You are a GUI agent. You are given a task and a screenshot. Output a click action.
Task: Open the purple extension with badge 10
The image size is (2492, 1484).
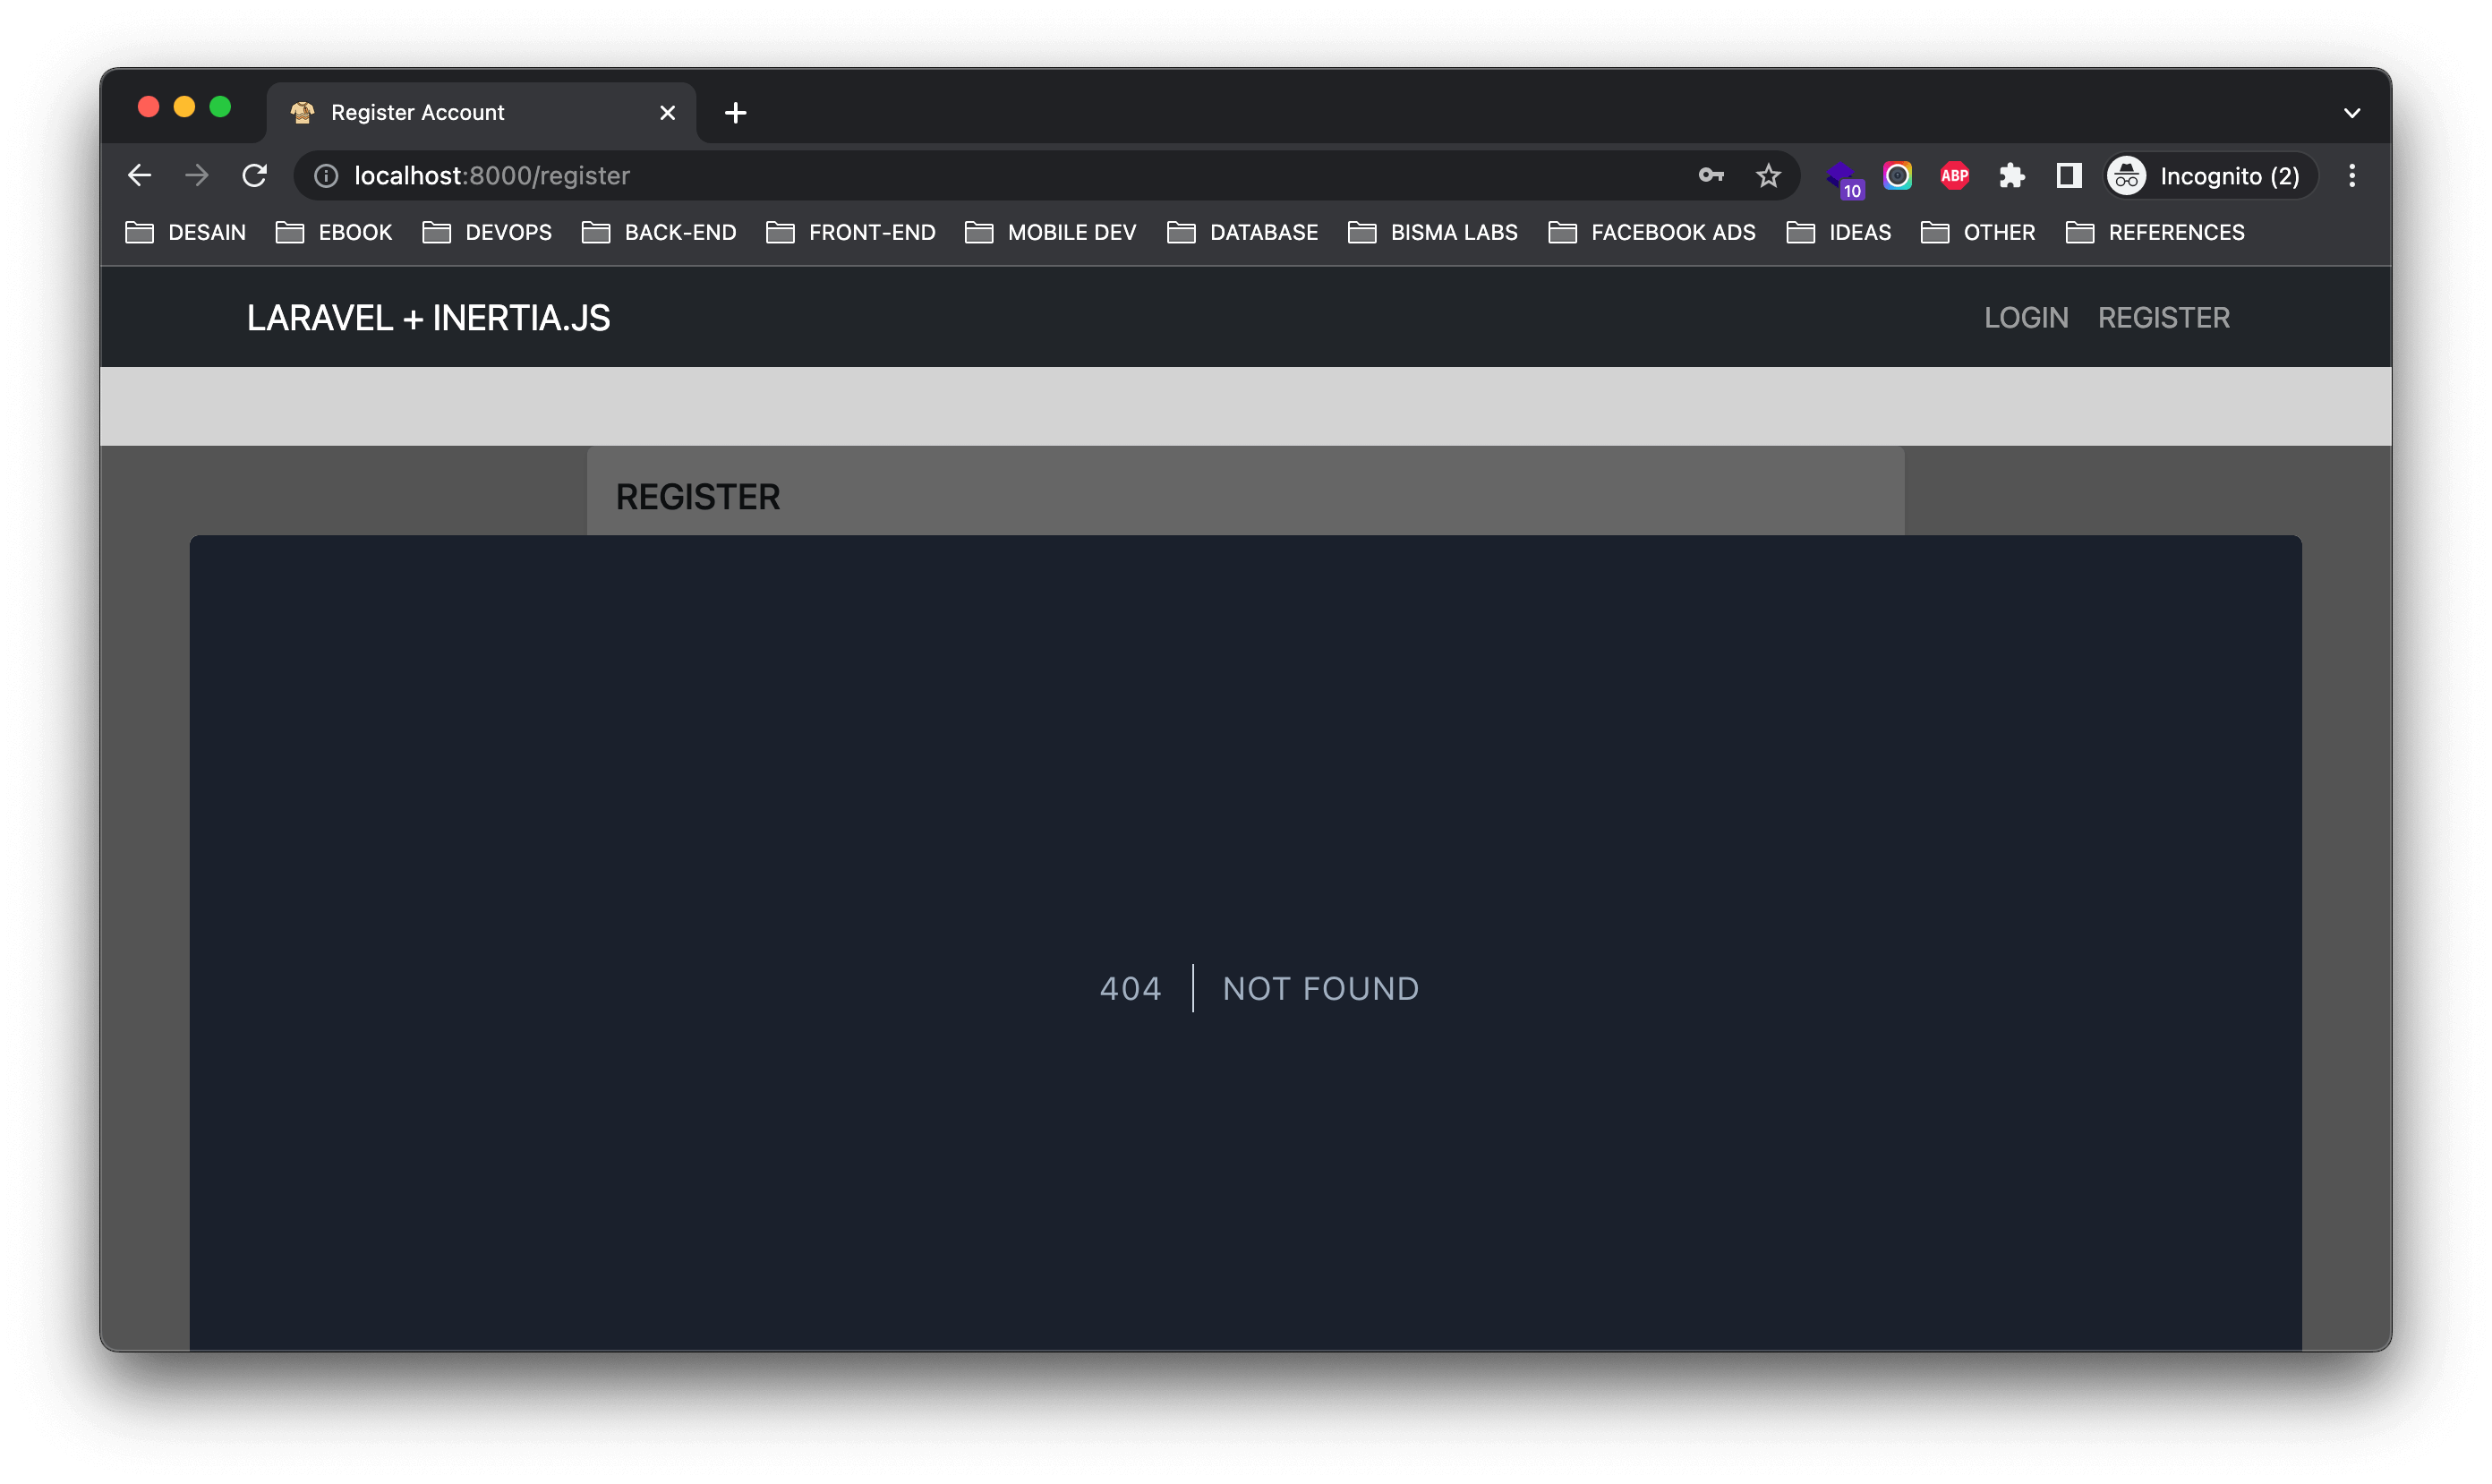(1842, 178)
